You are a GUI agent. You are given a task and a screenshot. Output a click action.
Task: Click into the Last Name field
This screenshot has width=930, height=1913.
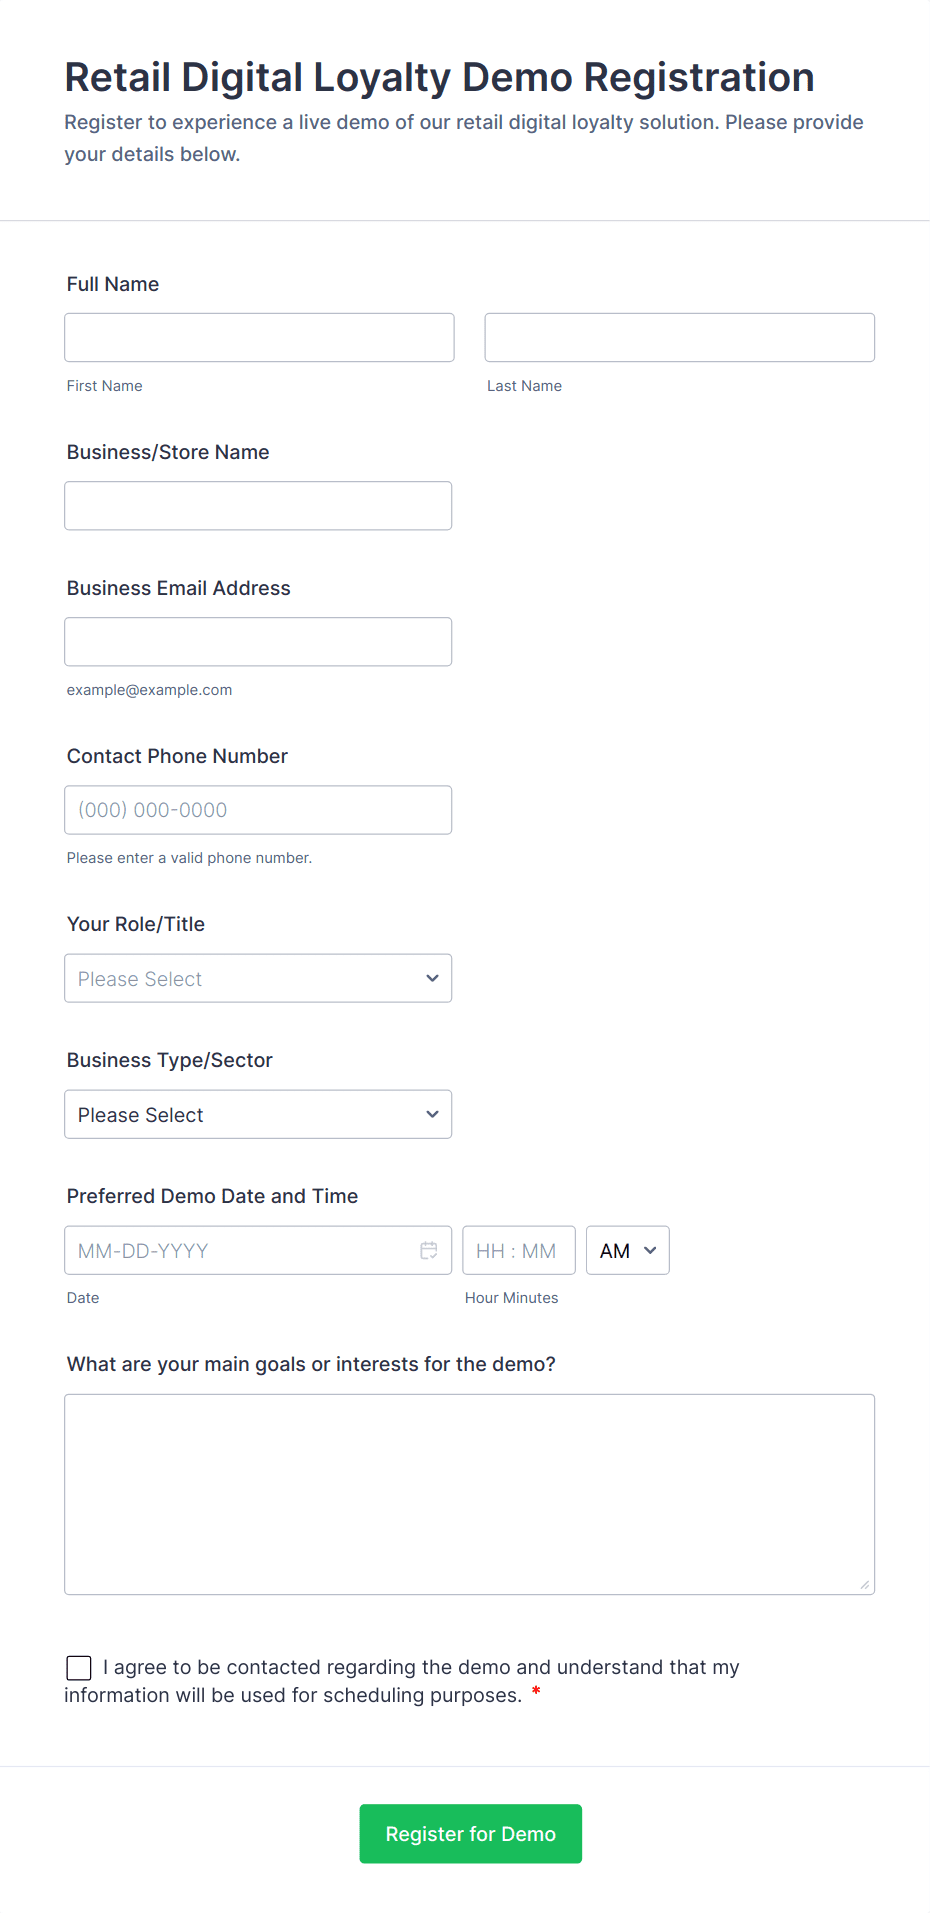[x=679, y=337]
